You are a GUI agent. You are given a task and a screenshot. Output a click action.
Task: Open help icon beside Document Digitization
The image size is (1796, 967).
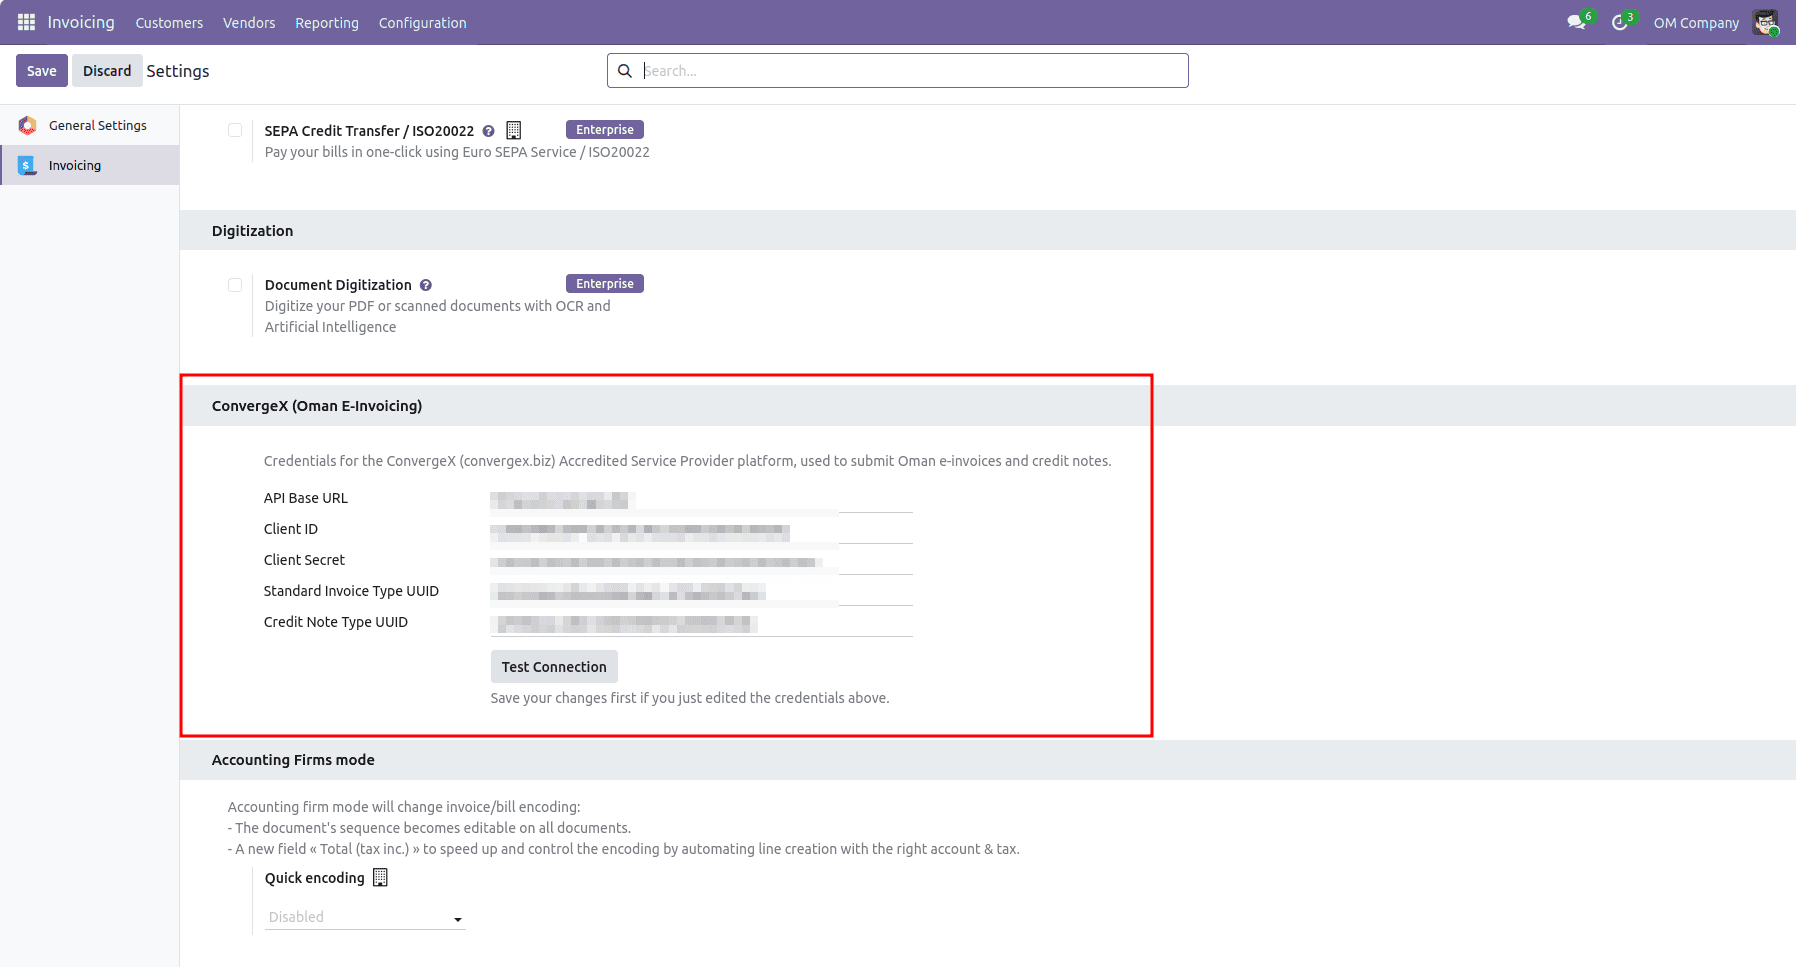coord(426,285)
